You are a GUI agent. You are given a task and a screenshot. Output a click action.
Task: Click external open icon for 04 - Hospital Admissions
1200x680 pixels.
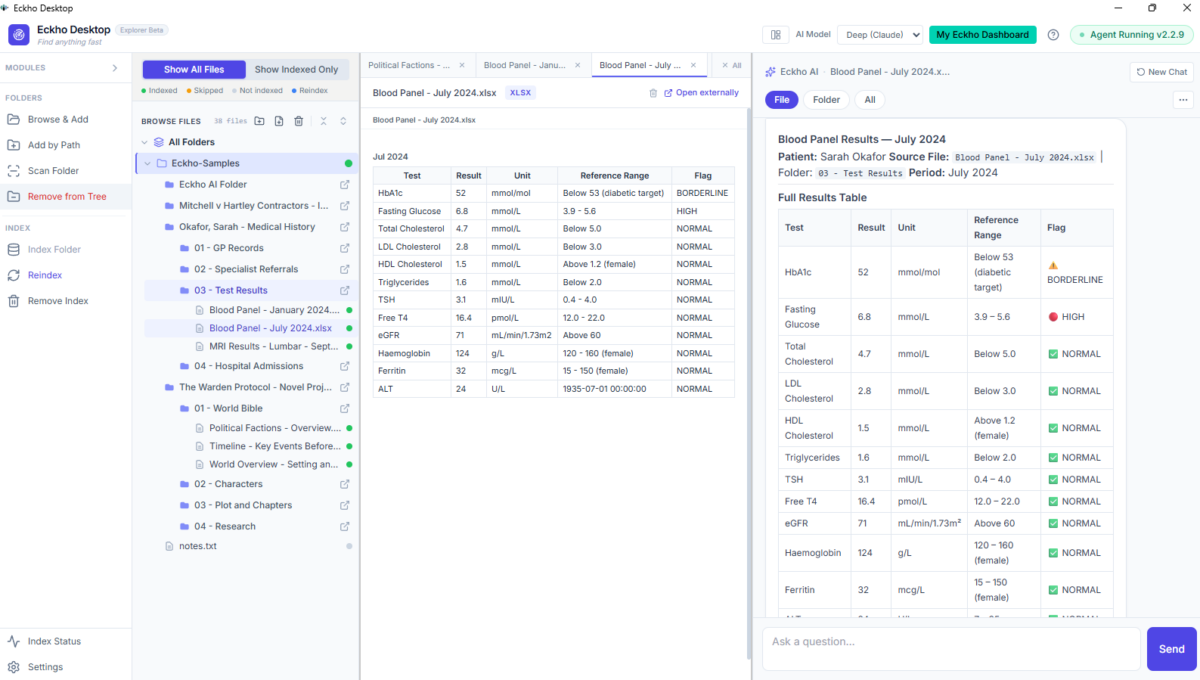(x=345, y=366)
